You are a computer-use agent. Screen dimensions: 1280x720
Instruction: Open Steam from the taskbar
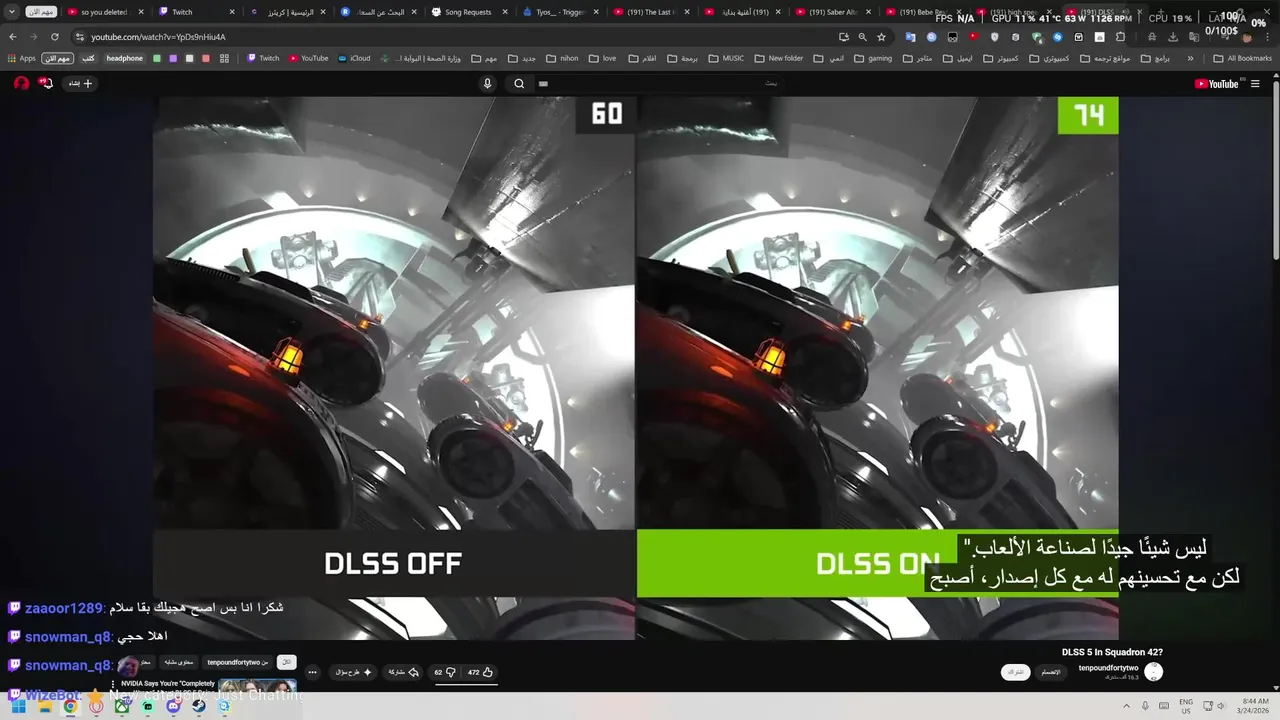(199, 706)
